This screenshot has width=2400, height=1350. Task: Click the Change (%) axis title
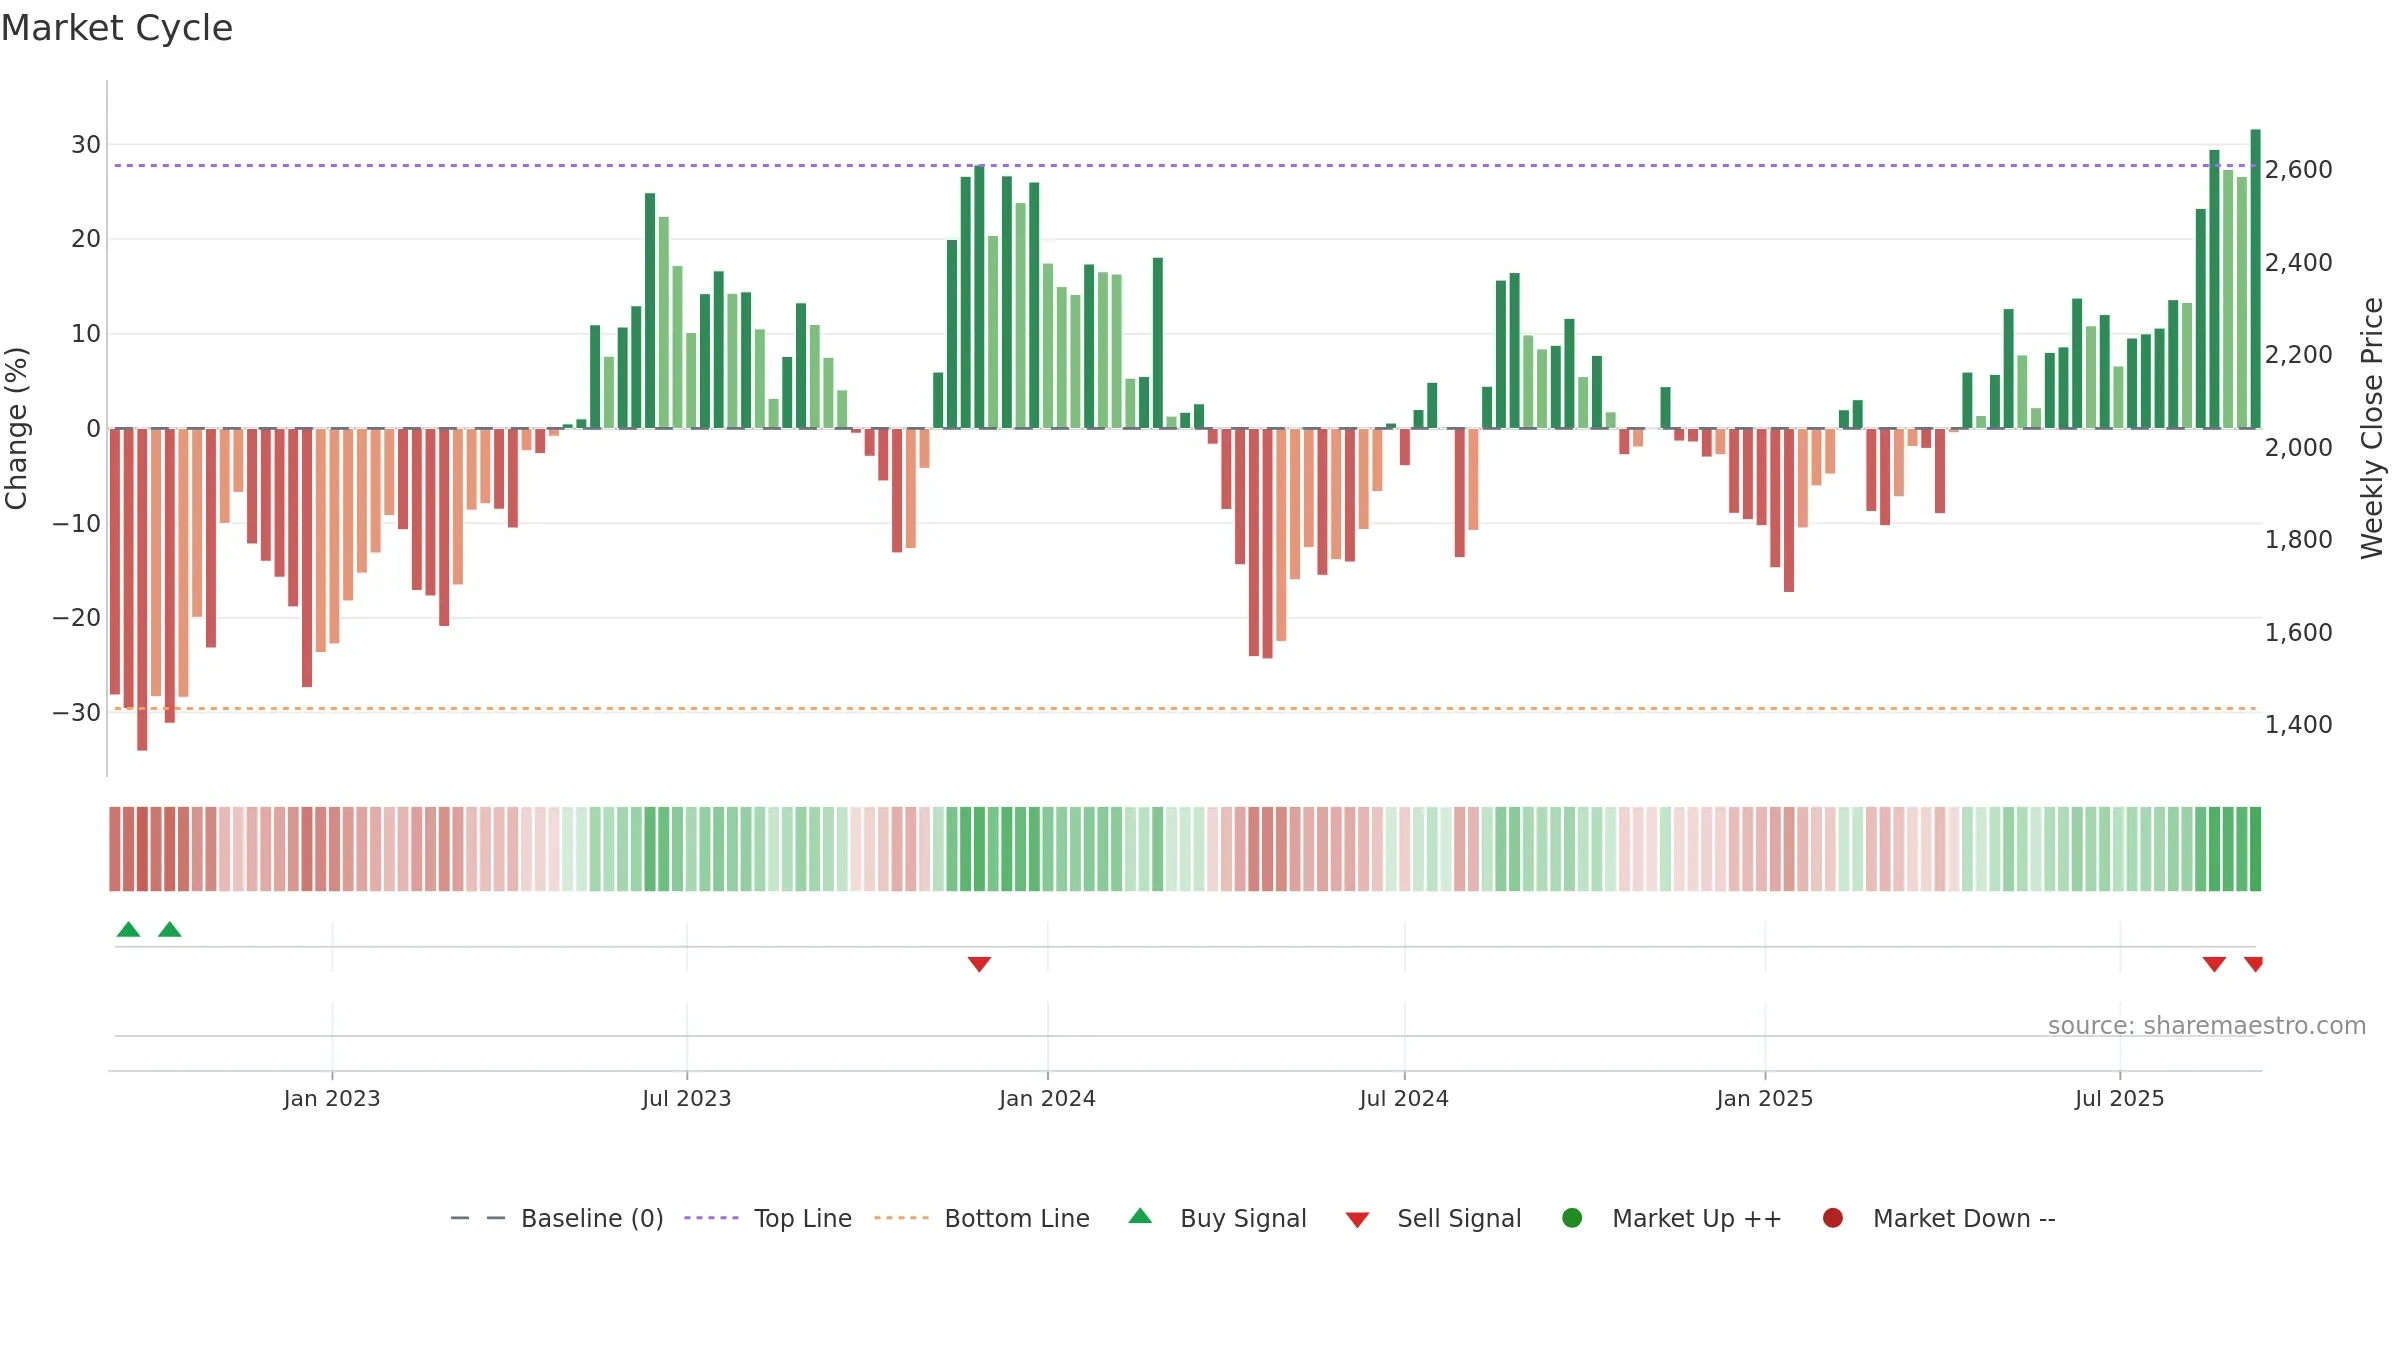point(16,428)
